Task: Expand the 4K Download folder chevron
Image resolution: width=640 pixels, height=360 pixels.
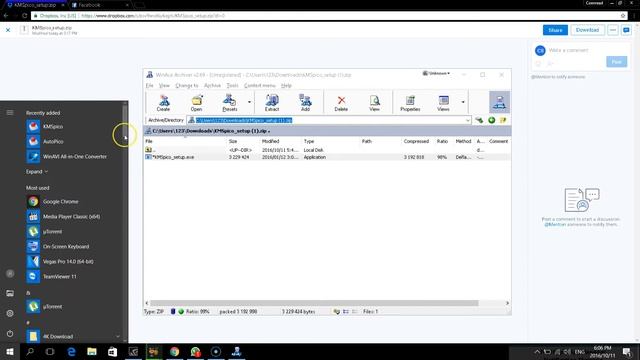Action: point(118,336)
